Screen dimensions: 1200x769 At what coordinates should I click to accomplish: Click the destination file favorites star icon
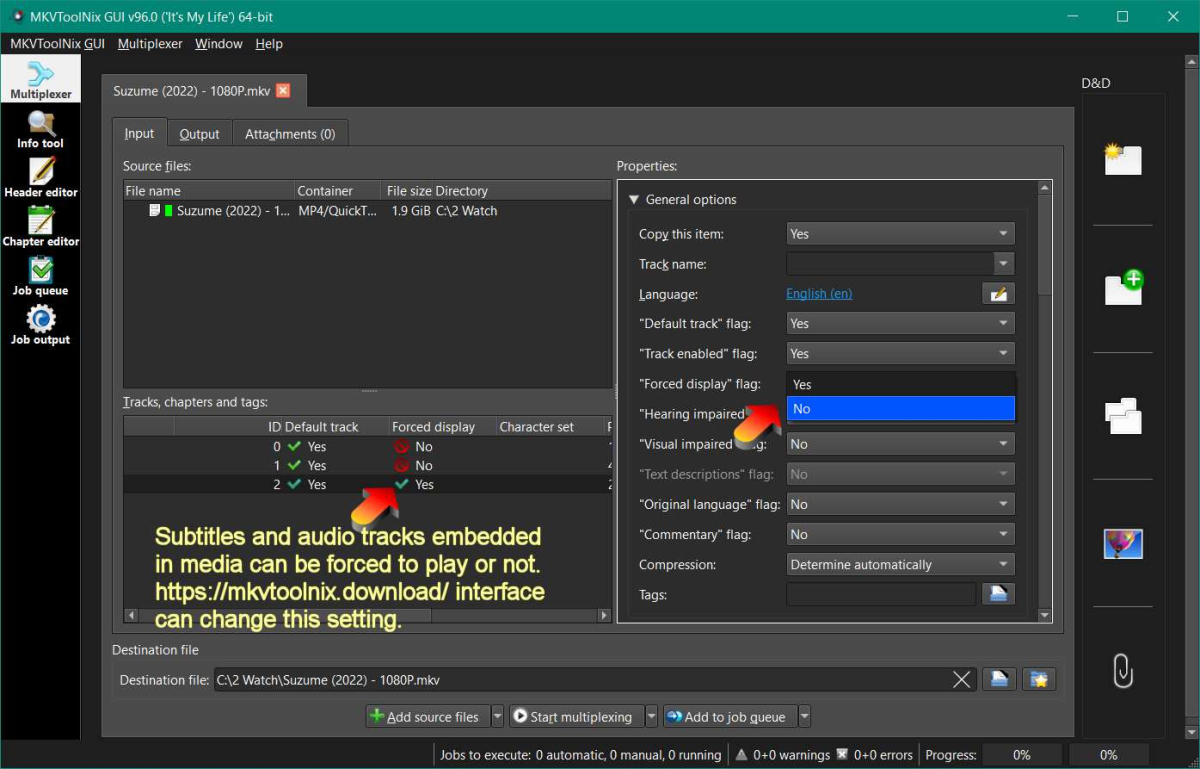1039,679
